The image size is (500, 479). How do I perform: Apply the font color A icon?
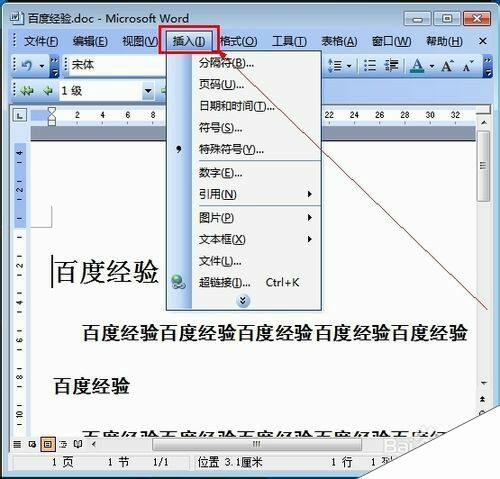(417, 65)
